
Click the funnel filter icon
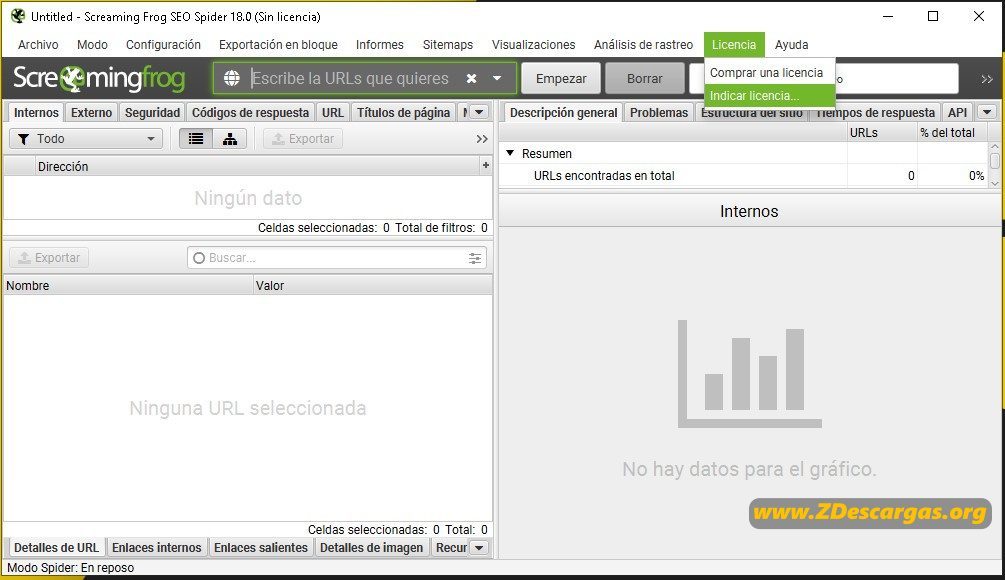[x=24, y=138]
